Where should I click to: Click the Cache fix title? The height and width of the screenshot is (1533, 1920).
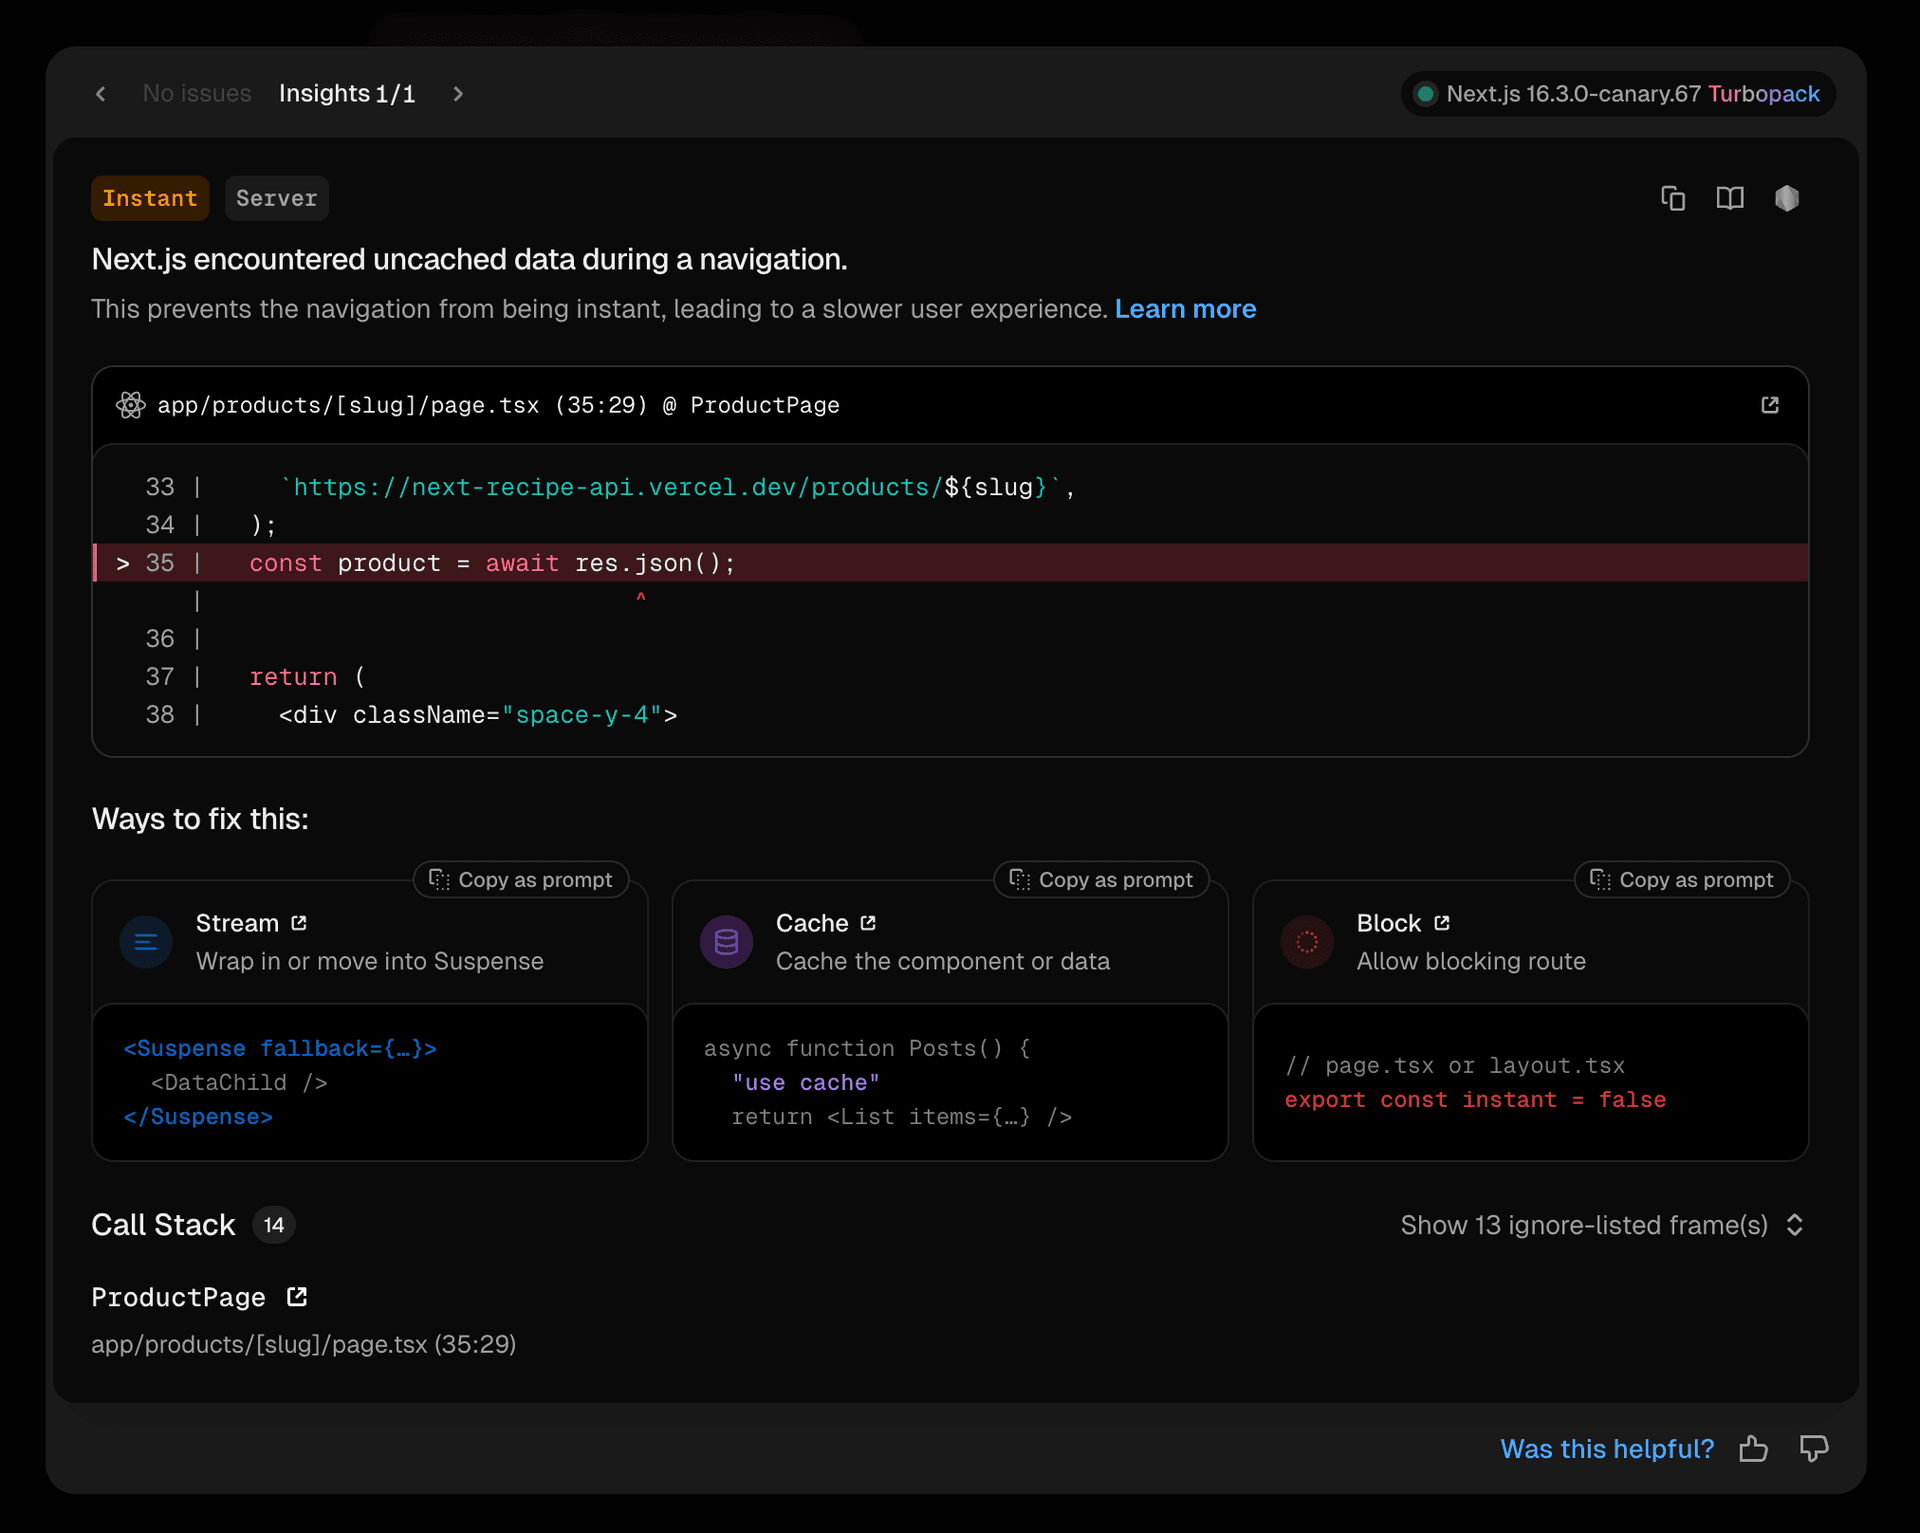point(812,923)
